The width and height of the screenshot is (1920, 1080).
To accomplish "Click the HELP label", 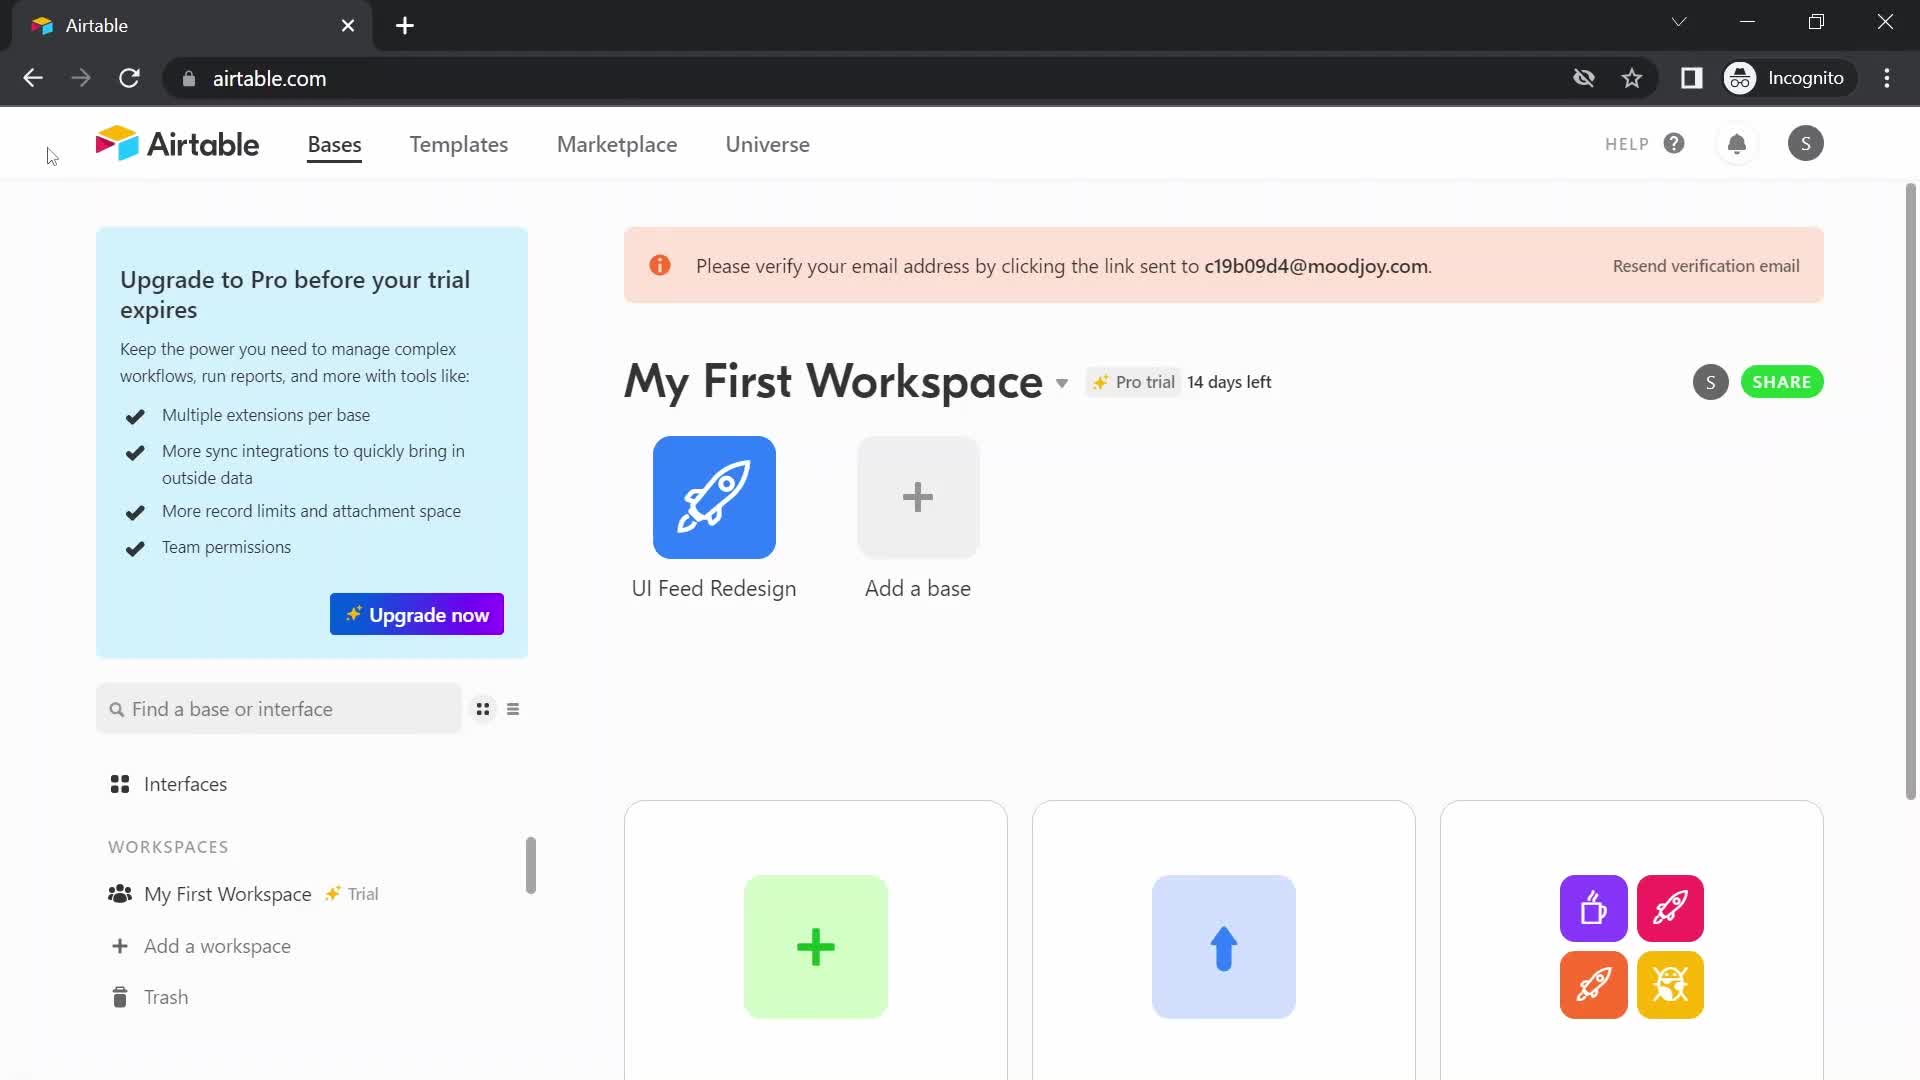I will [x=1626, y=145].
